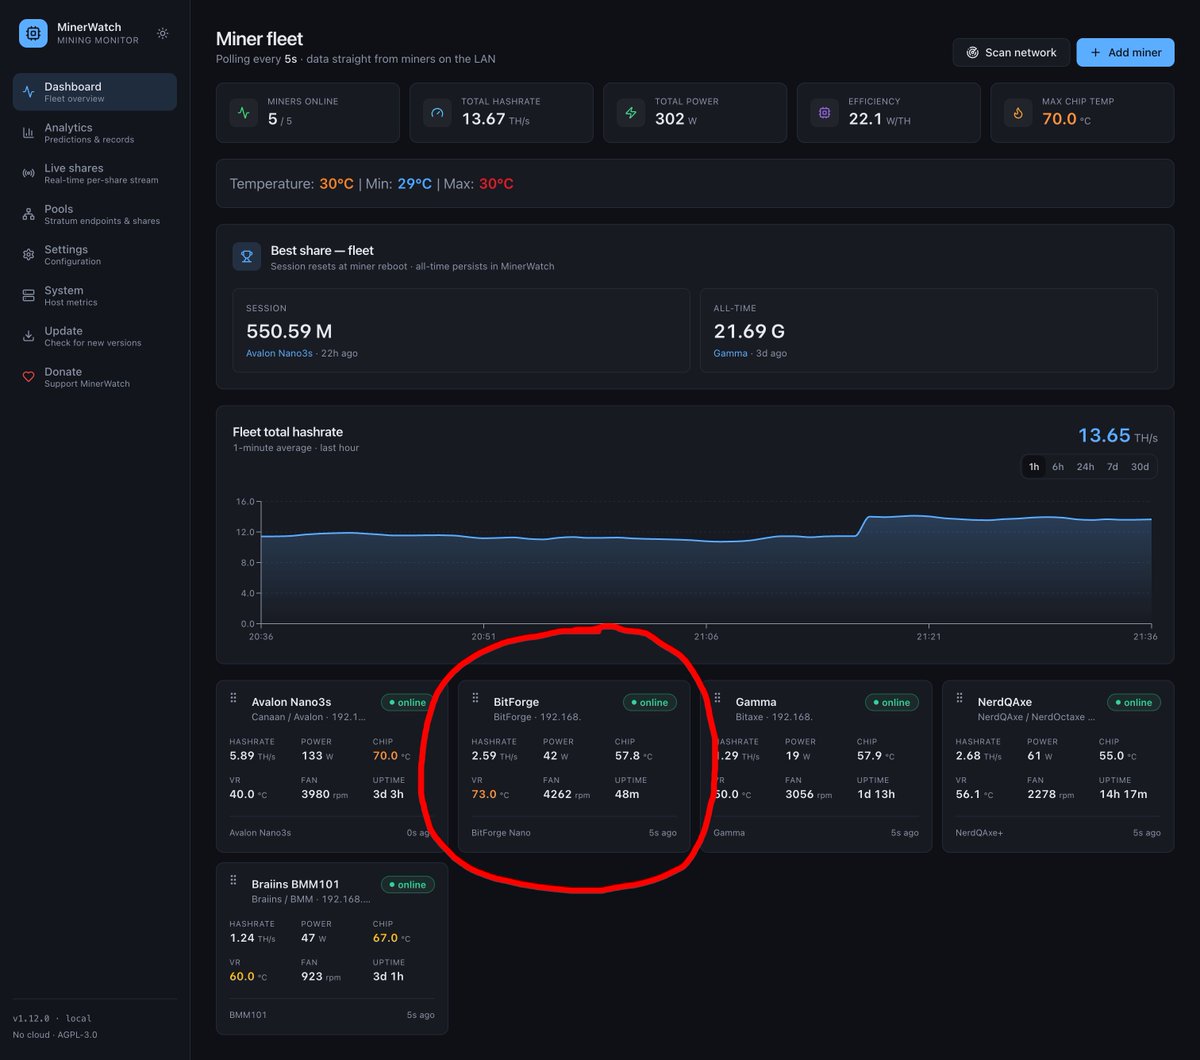The image size is (1200, 1060).
Task: Open the Gamma all-time share link
Action: 730,353
